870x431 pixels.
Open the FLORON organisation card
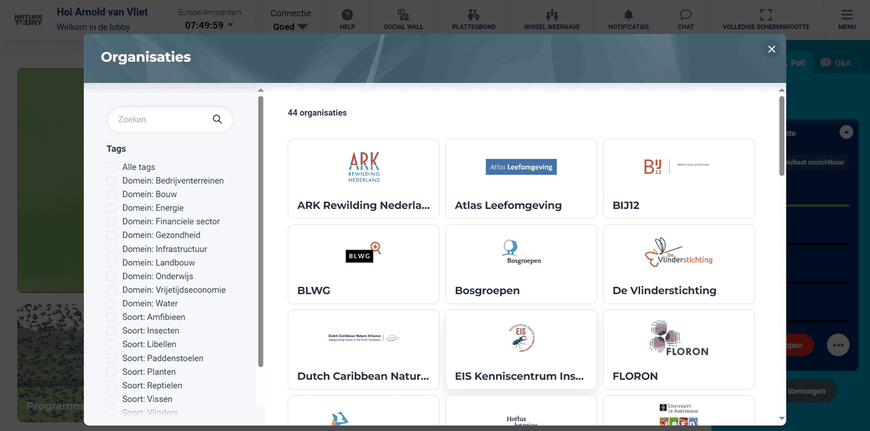click(679, 349)
